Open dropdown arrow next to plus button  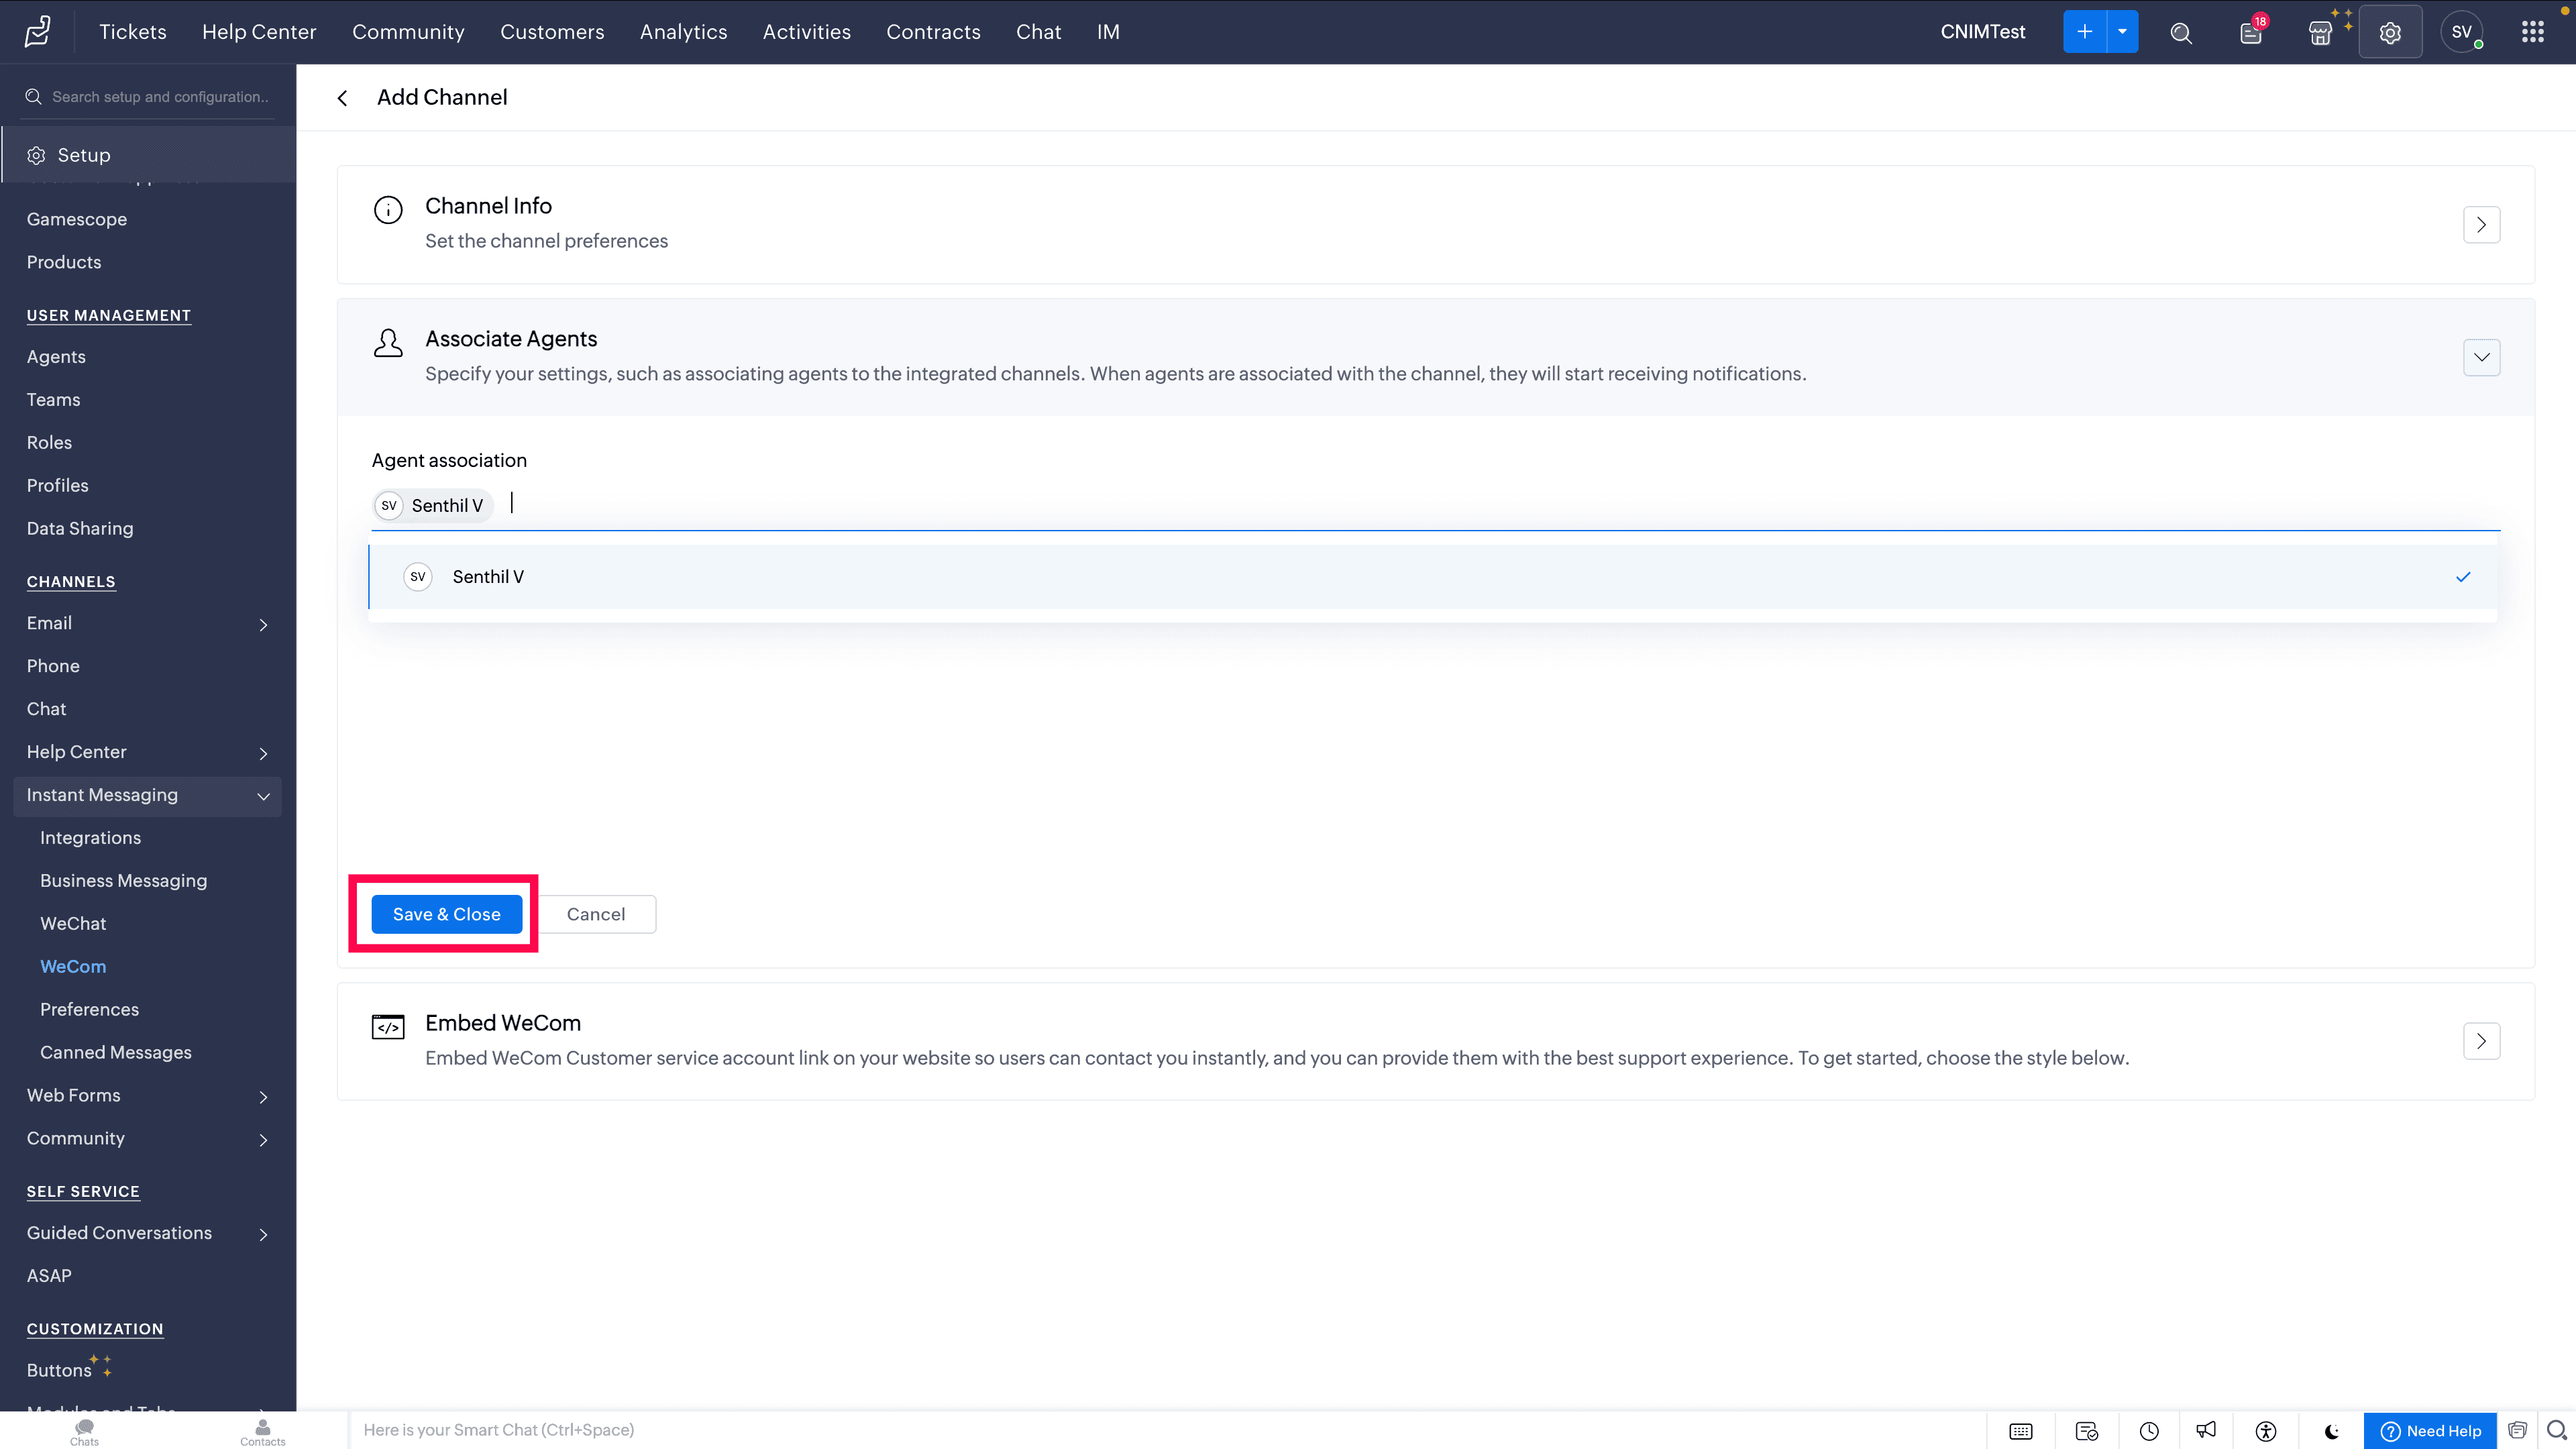(x=2122, y=32)
